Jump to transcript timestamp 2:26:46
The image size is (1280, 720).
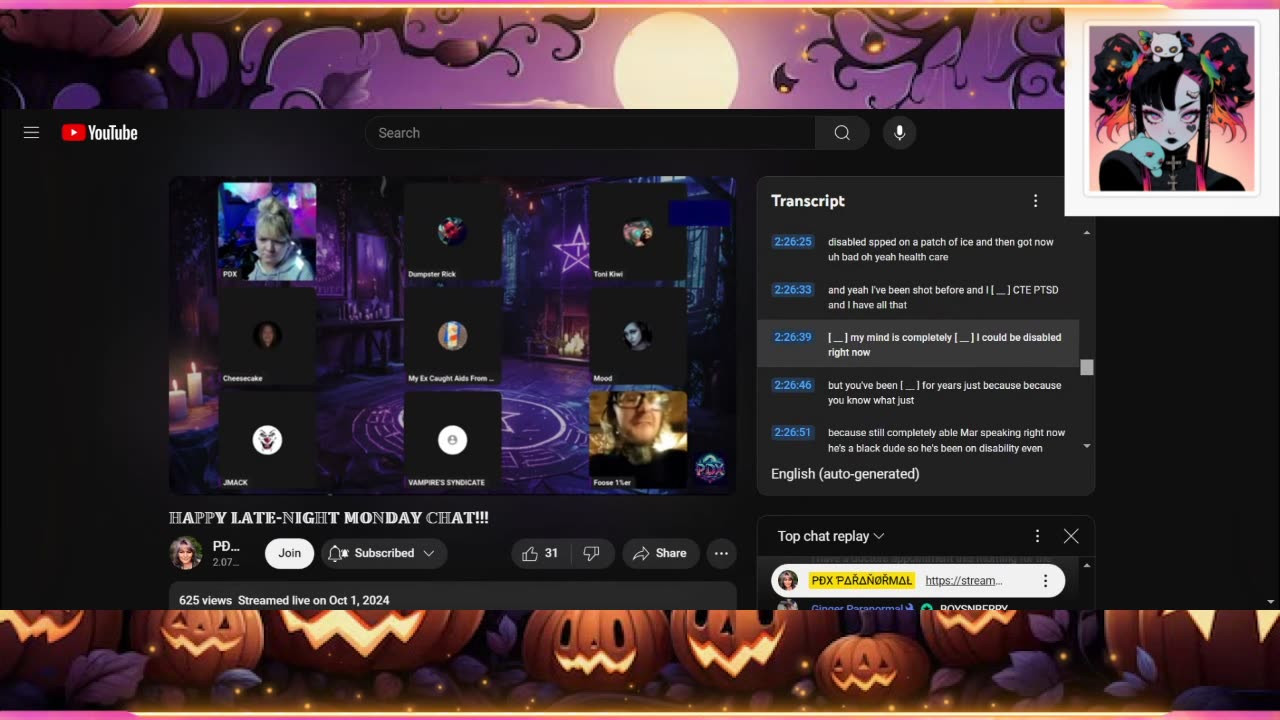[x=793, y=385]
